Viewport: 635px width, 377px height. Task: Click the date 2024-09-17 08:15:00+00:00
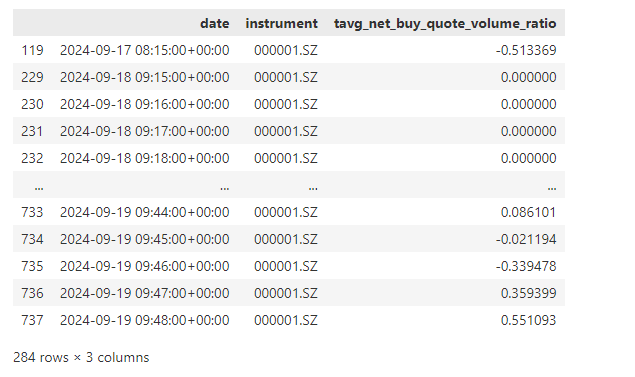pos(145,50)
